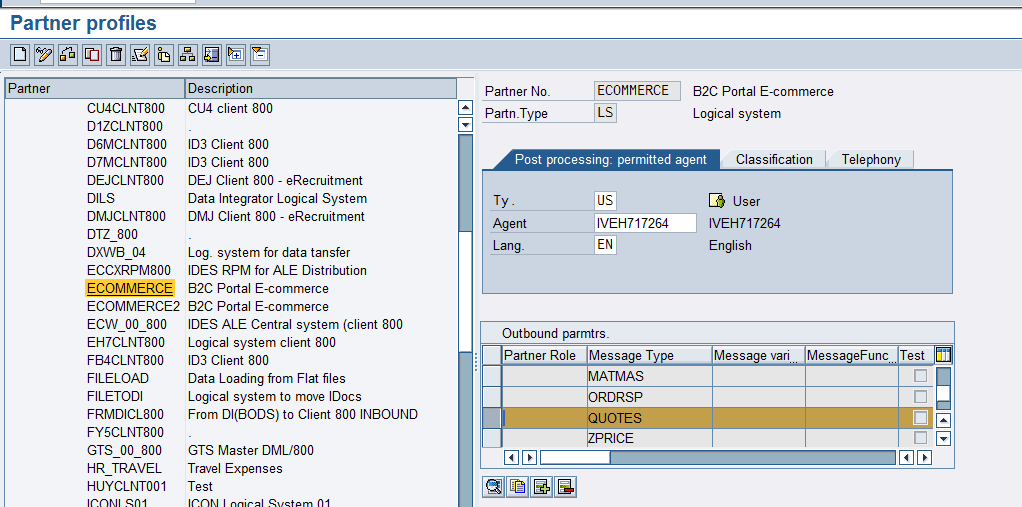Image resolution: width=1022 pixels, height=507 pixels.
Task: Click the pencil Display/Change toolbar icon
Action: [44, 55]
